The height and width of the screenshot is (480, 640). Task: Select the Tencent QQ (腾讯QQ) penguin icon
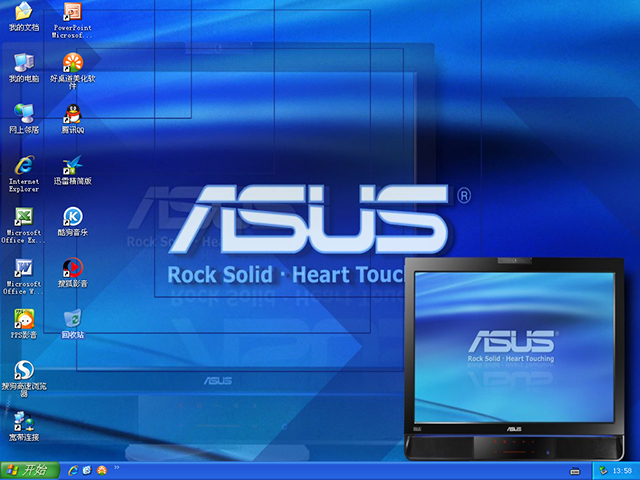tap(72, 113)
